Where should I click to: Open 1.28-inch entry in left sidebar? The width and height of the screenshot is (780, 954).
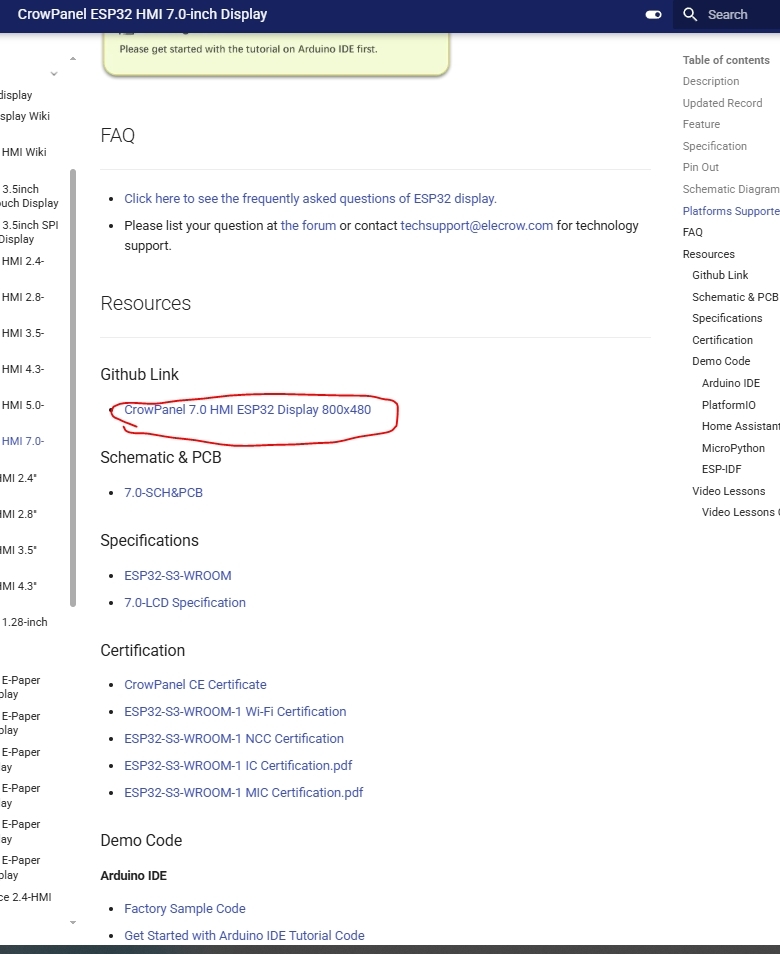coord(24,622)
